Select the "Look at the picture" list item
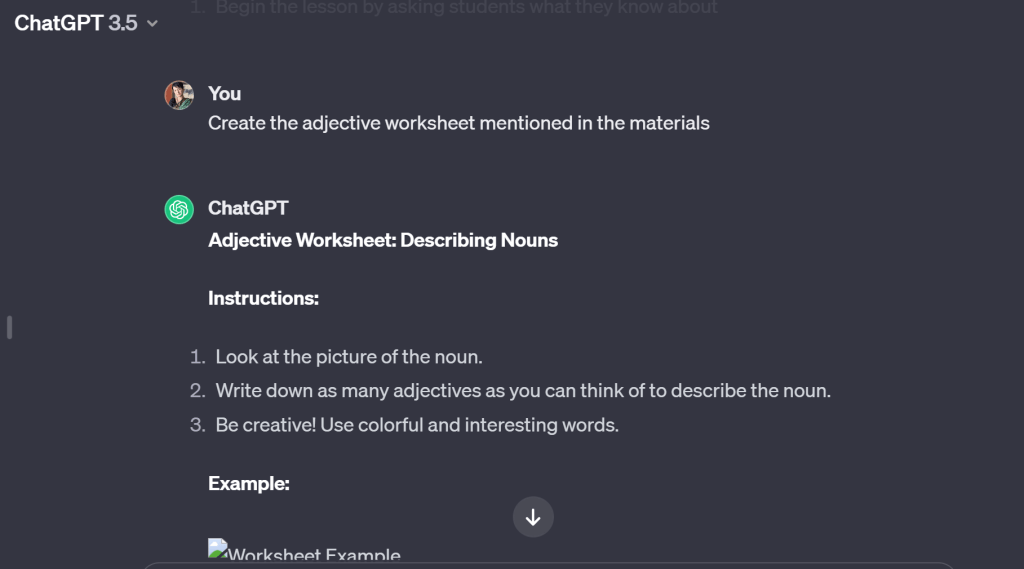The image size is (1024, 569). (x=349, y=357)
